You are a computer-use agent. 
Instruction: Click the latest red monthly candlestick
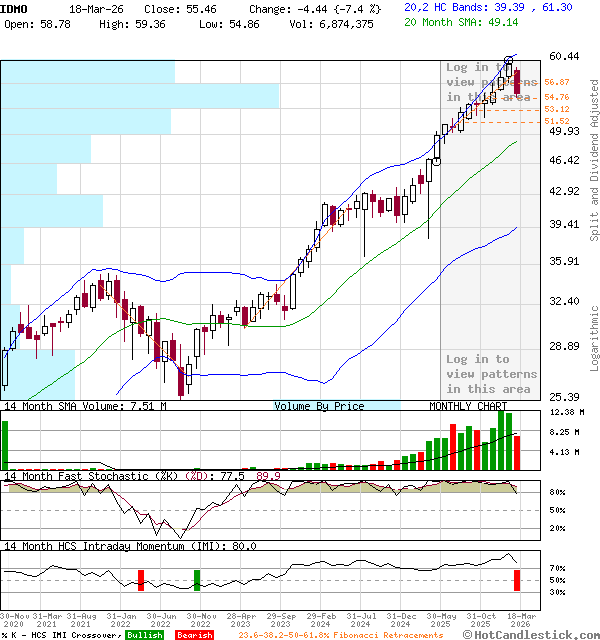[517, 82]
